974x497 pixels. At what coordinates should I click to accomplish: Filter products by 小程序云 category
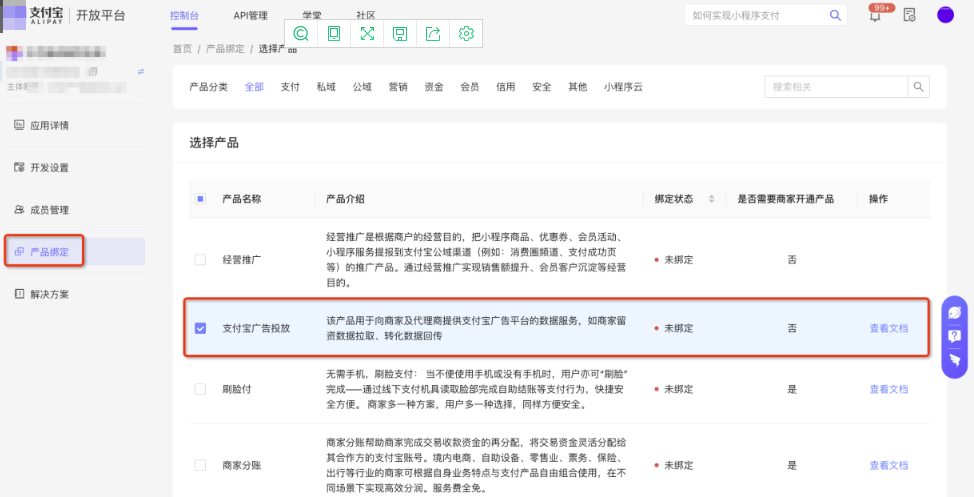coord(623,87)
